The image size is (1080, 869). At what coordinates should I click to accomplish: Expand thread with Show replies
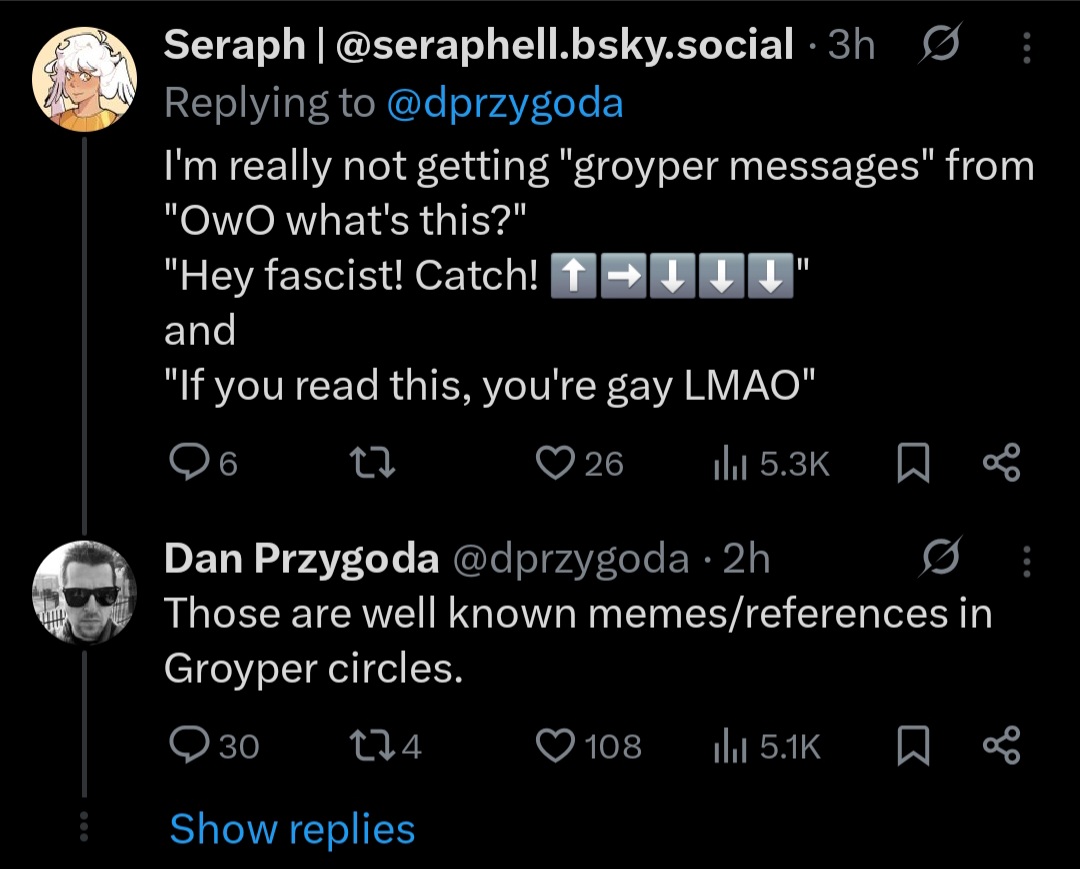[292, 829]
